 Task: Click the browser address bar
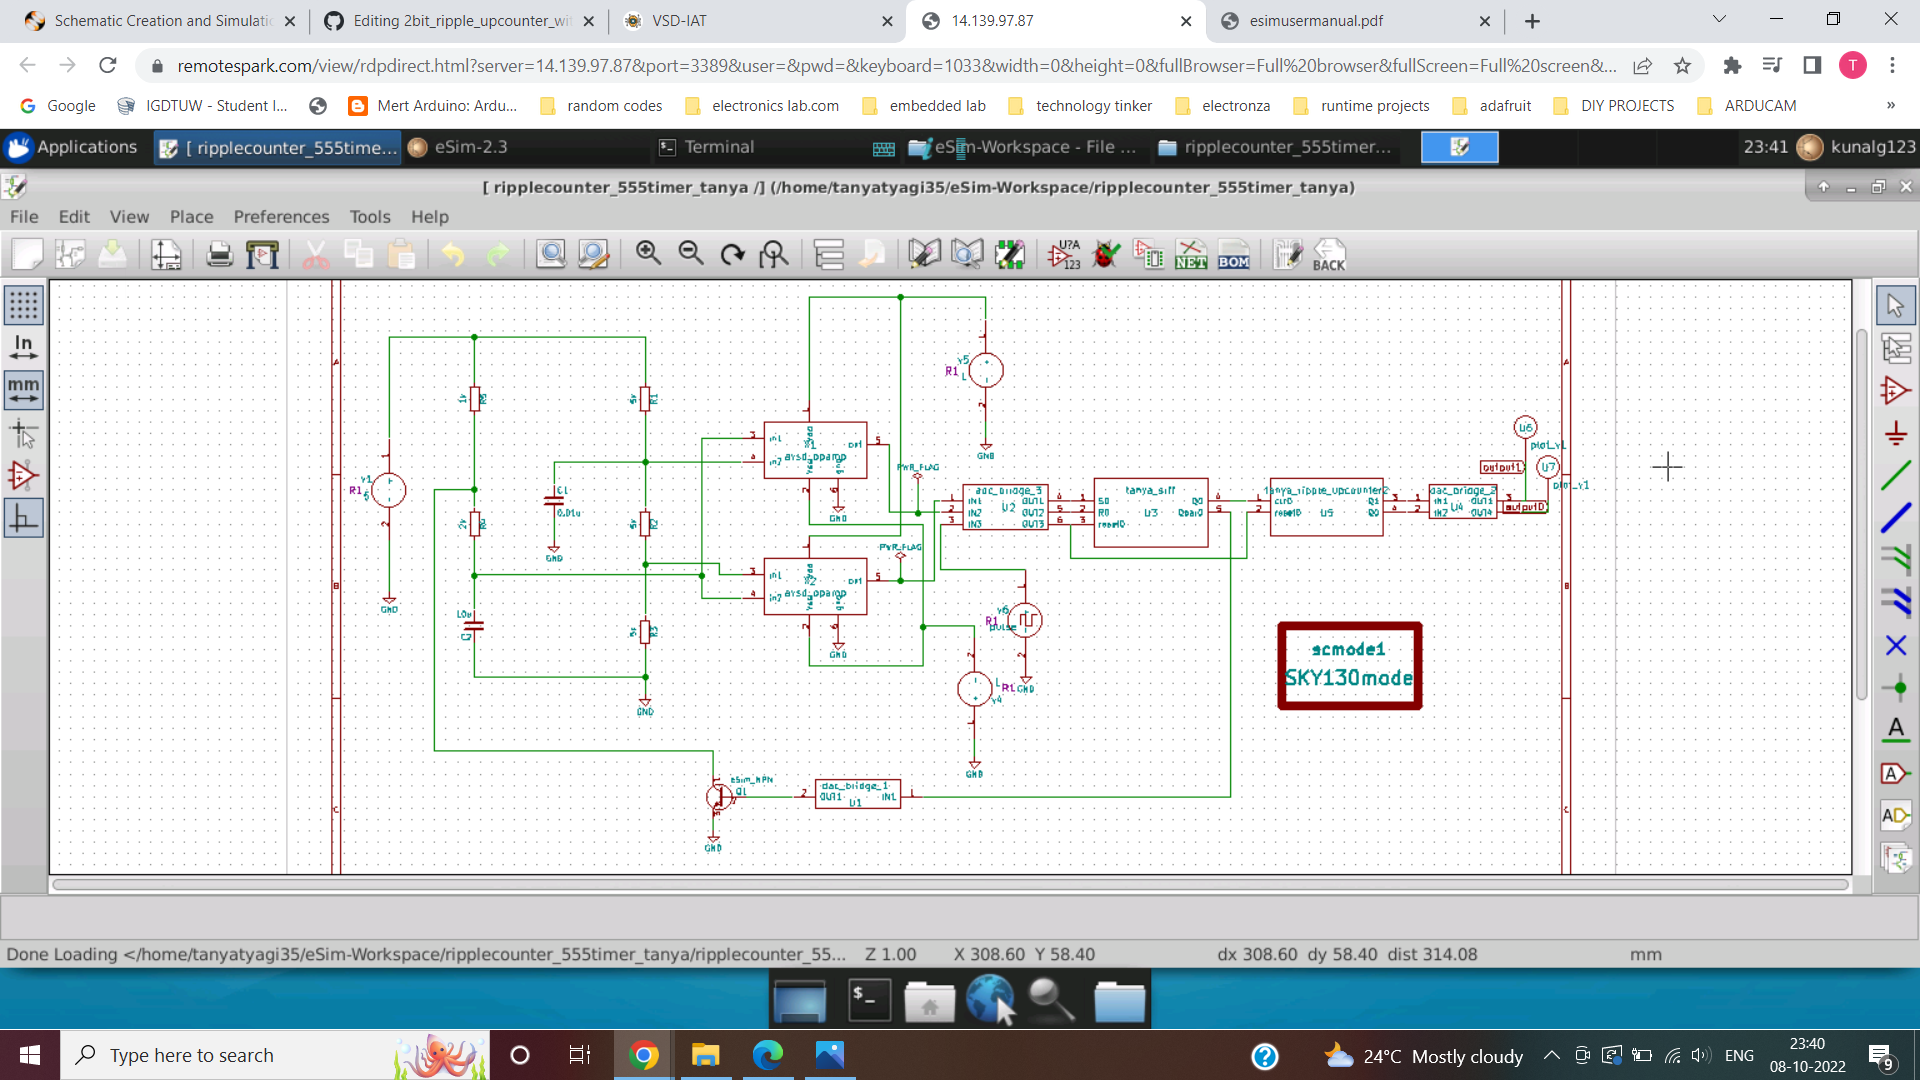pyautogui.click(x=700, y=65)
